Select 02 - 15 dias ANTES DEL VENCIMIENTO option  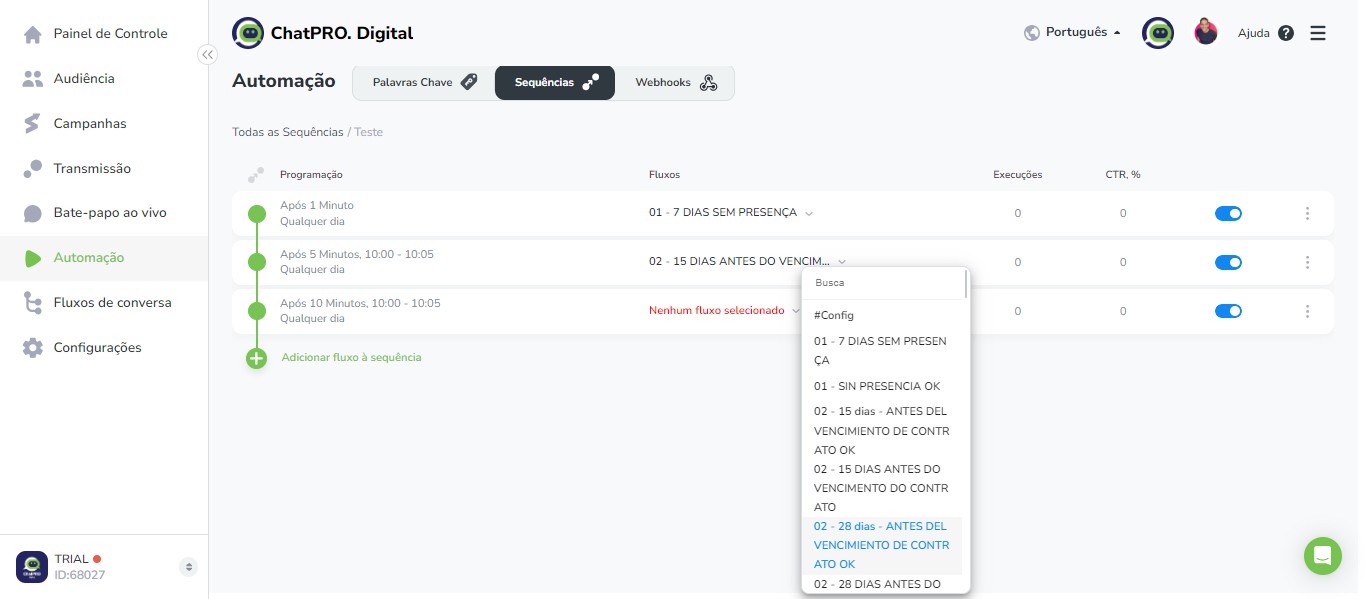click(x=882, y=431)
